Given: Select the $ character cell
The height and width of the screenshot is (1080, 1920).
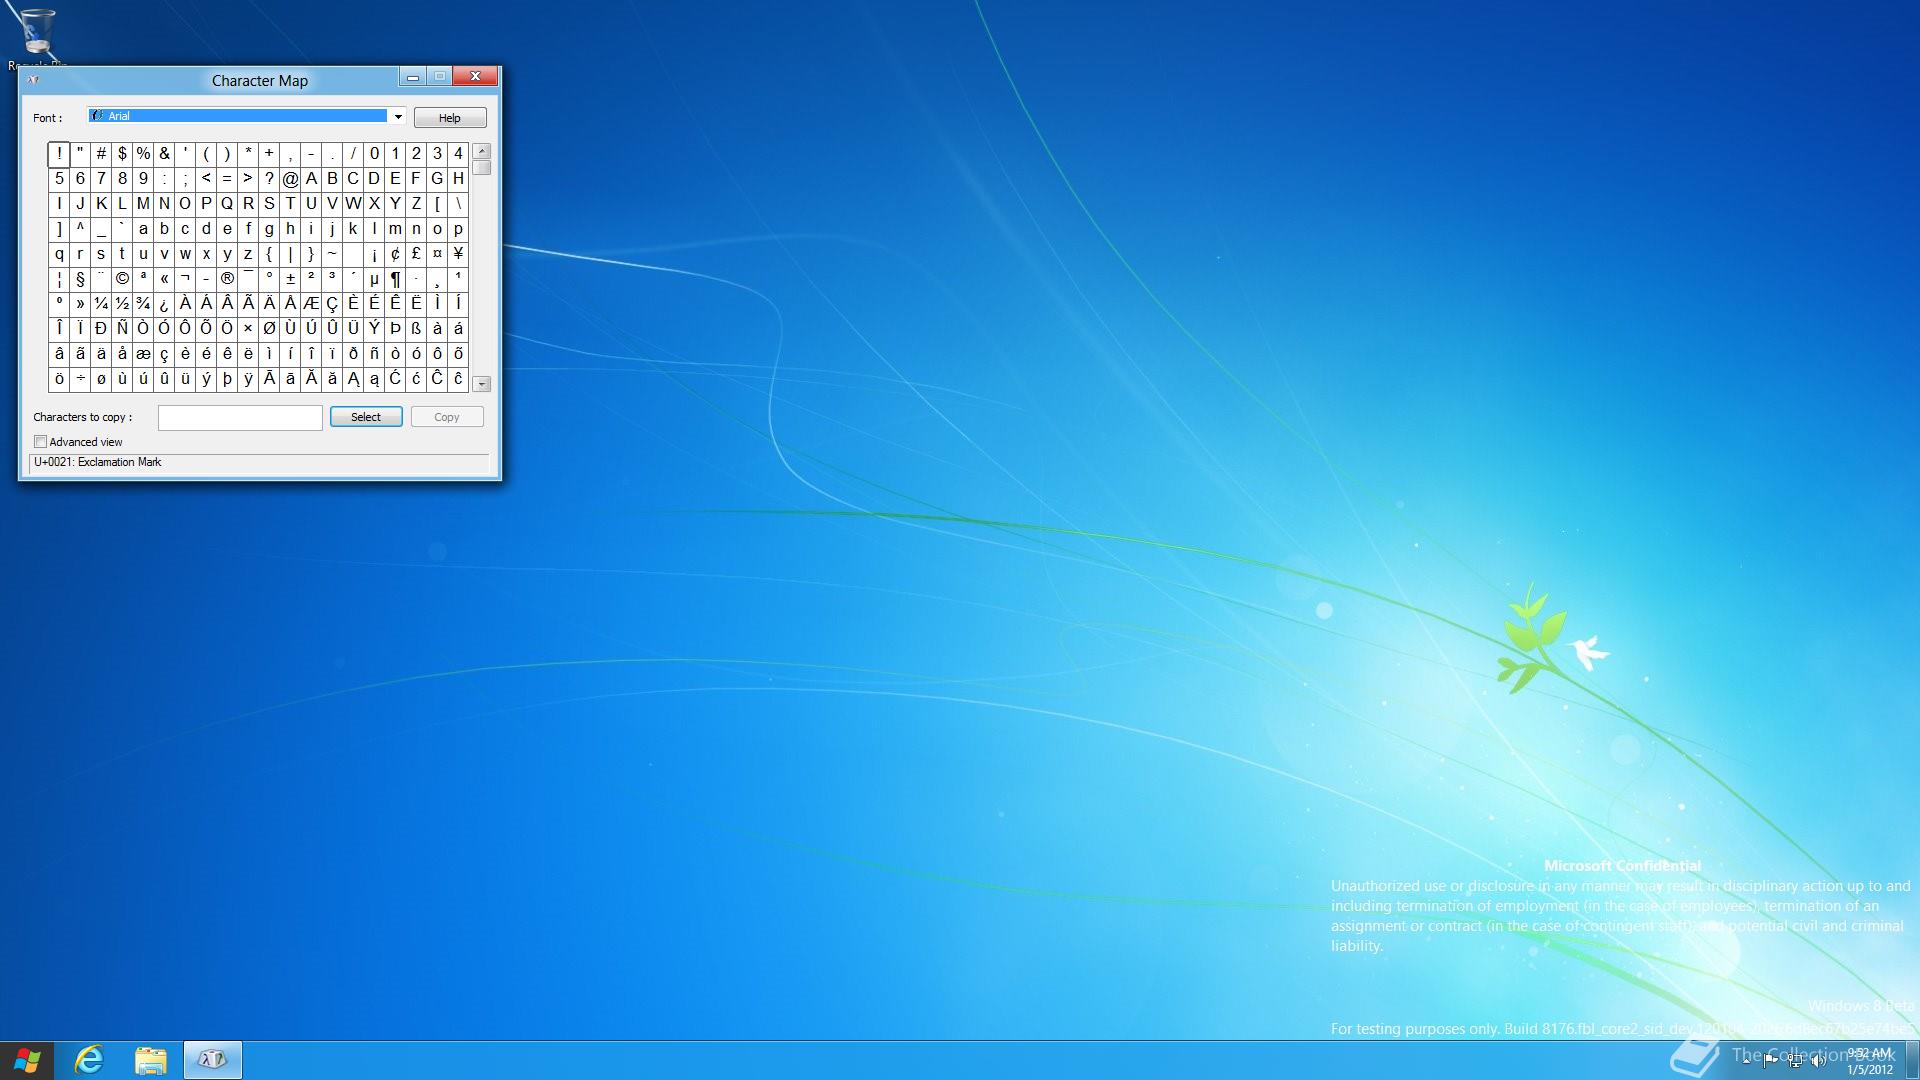Looking at the screenshot, I should 122,154.
